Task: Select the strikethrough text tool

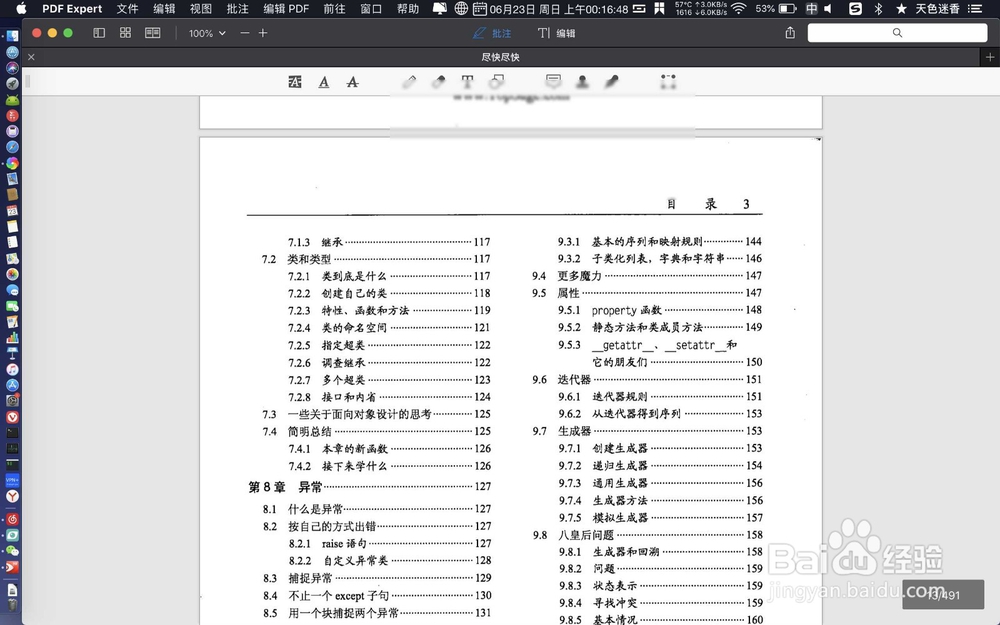Action: point(352,82)
